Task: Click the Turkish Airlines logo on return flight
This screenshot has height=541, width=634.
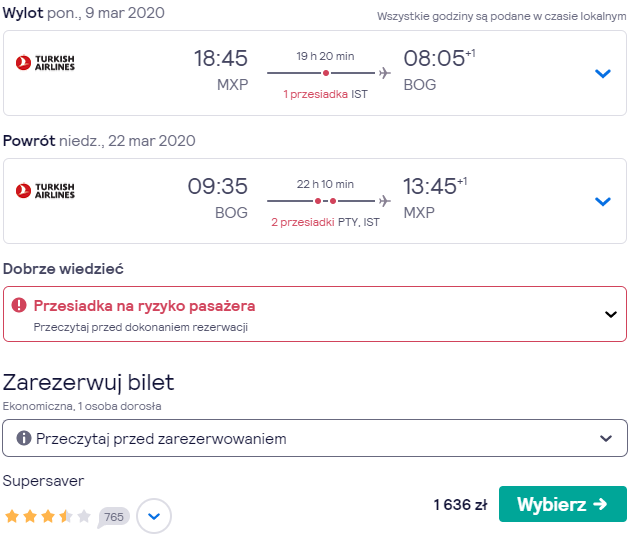Action: pyautogui.click(x=45, y=191)
